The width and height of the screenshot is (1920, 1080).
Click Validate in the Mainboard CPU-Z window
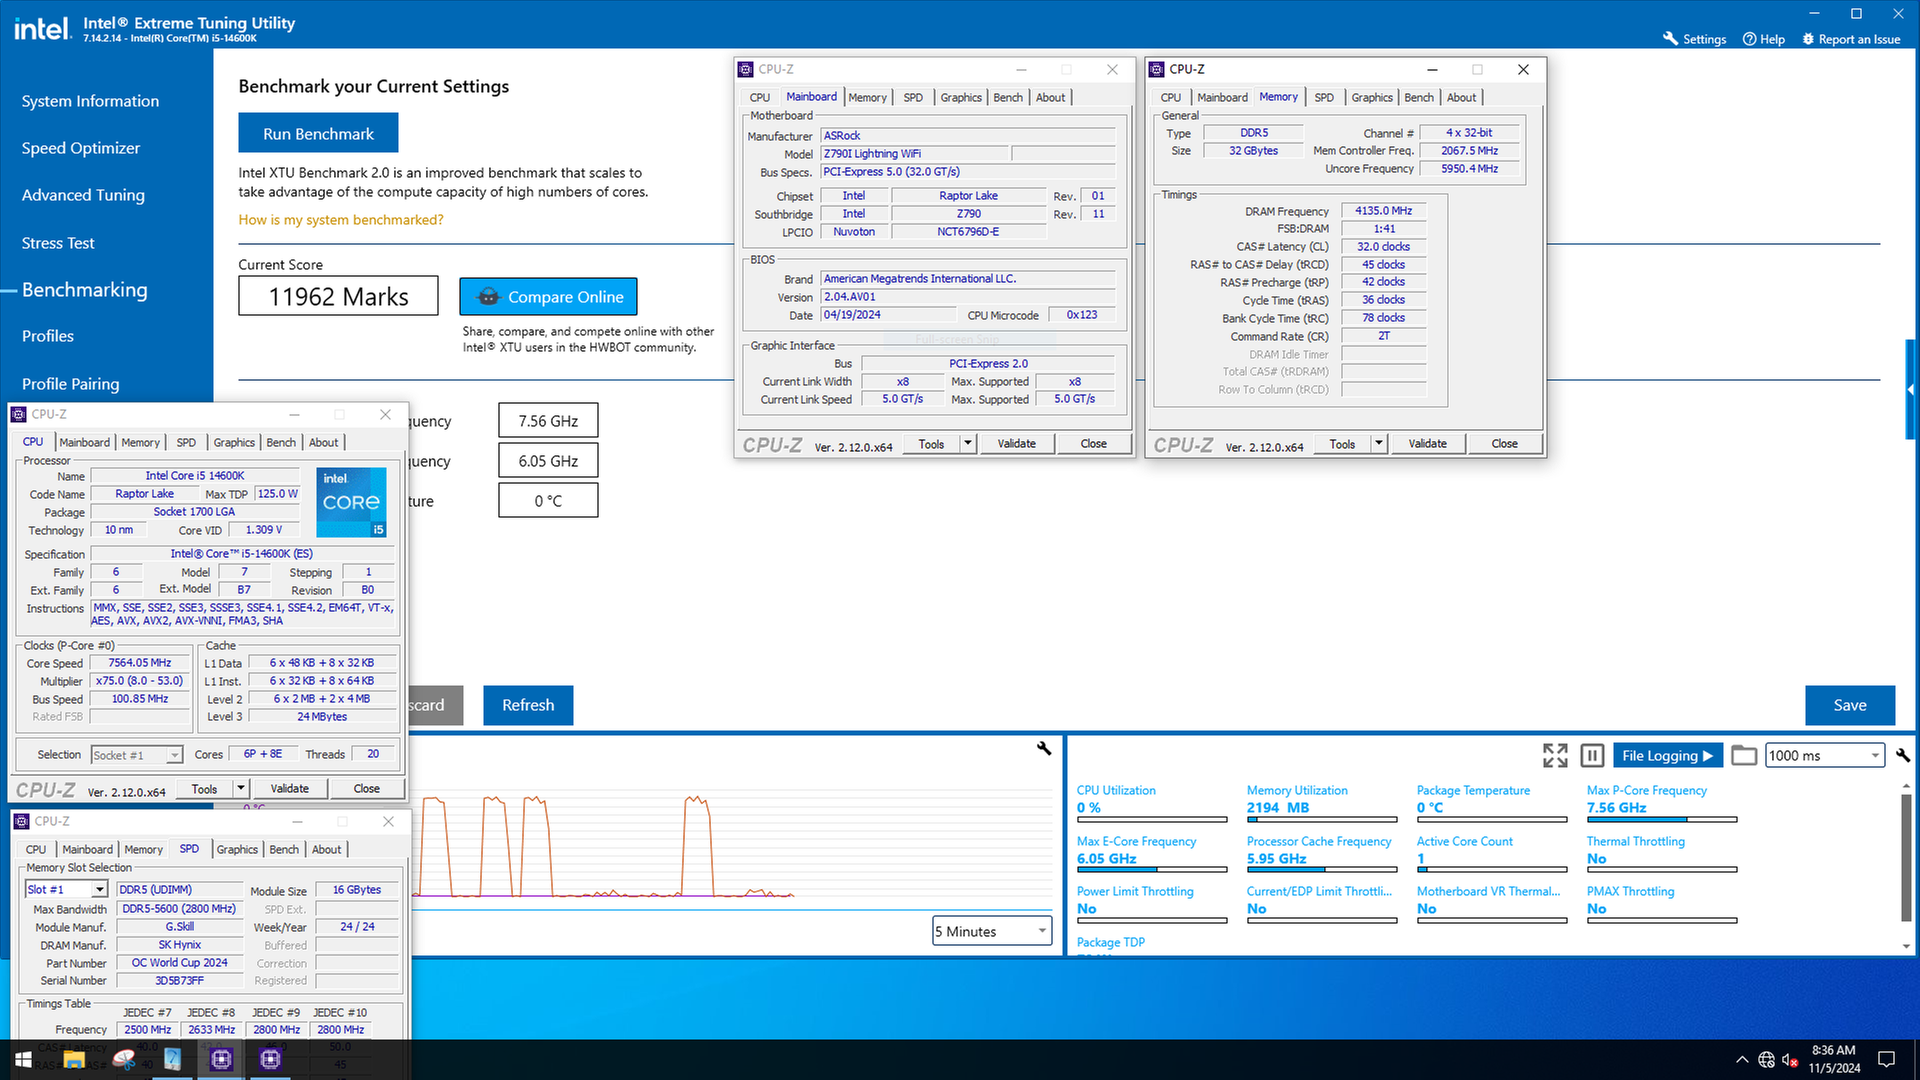point(1016,443)
